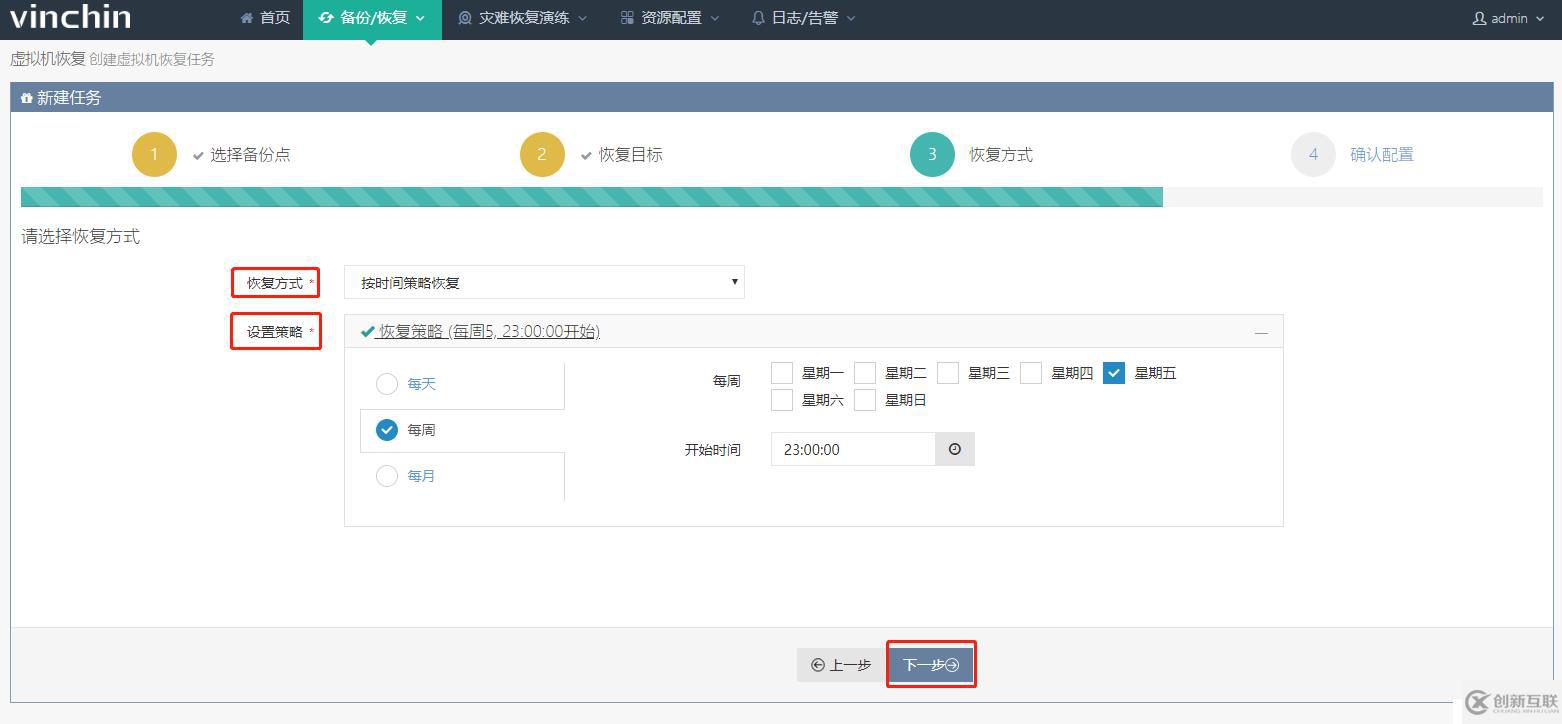Screen dimensions: 1562x724
Task: Uncheck the 星期五 checkbox
Action: pyautogui.click(x=1114, y=372)
